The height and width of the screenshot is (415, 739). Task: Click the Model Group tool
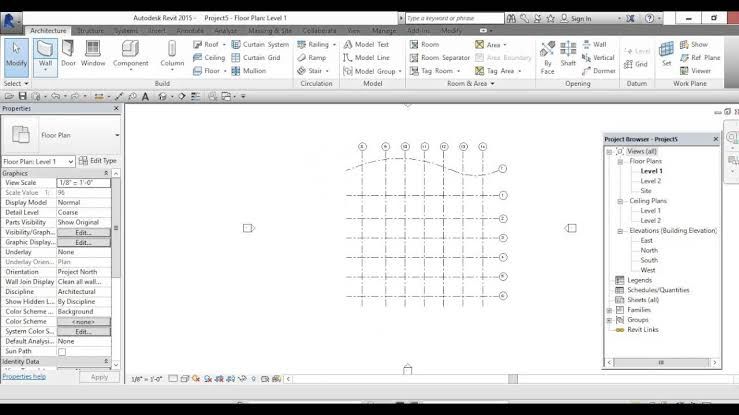coord(372,71)
